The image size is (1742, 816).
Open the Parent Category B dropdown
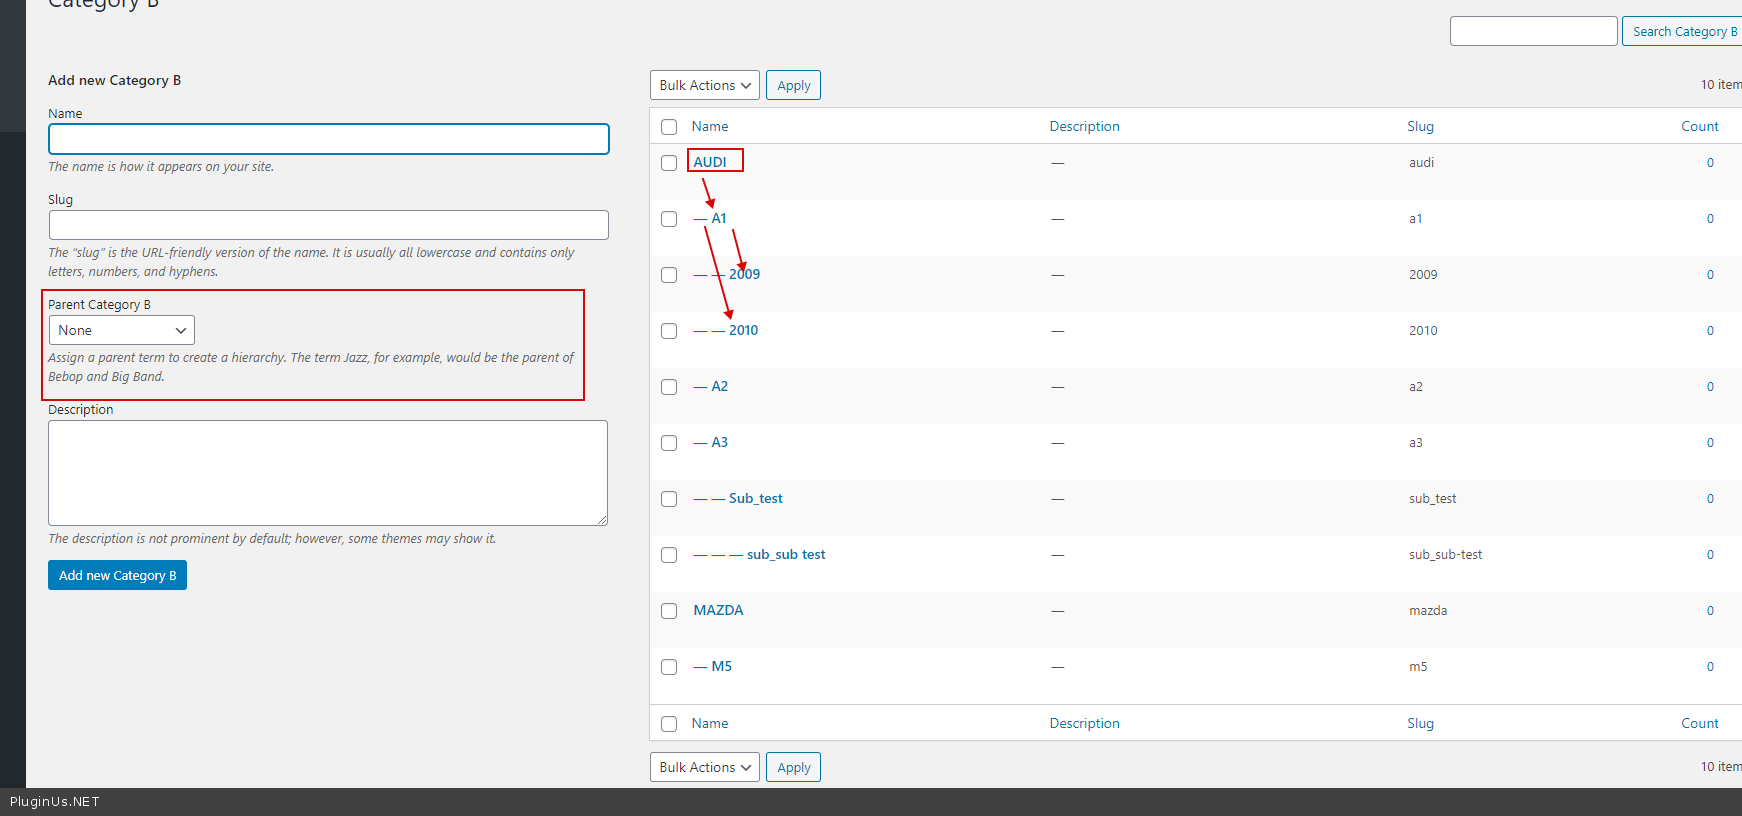(121, 330)
